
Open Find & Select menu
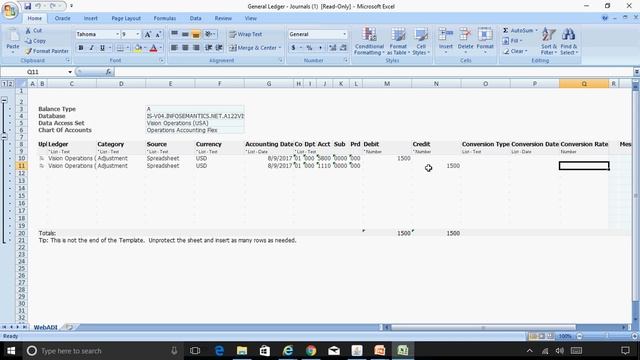(x=569, y=41)
